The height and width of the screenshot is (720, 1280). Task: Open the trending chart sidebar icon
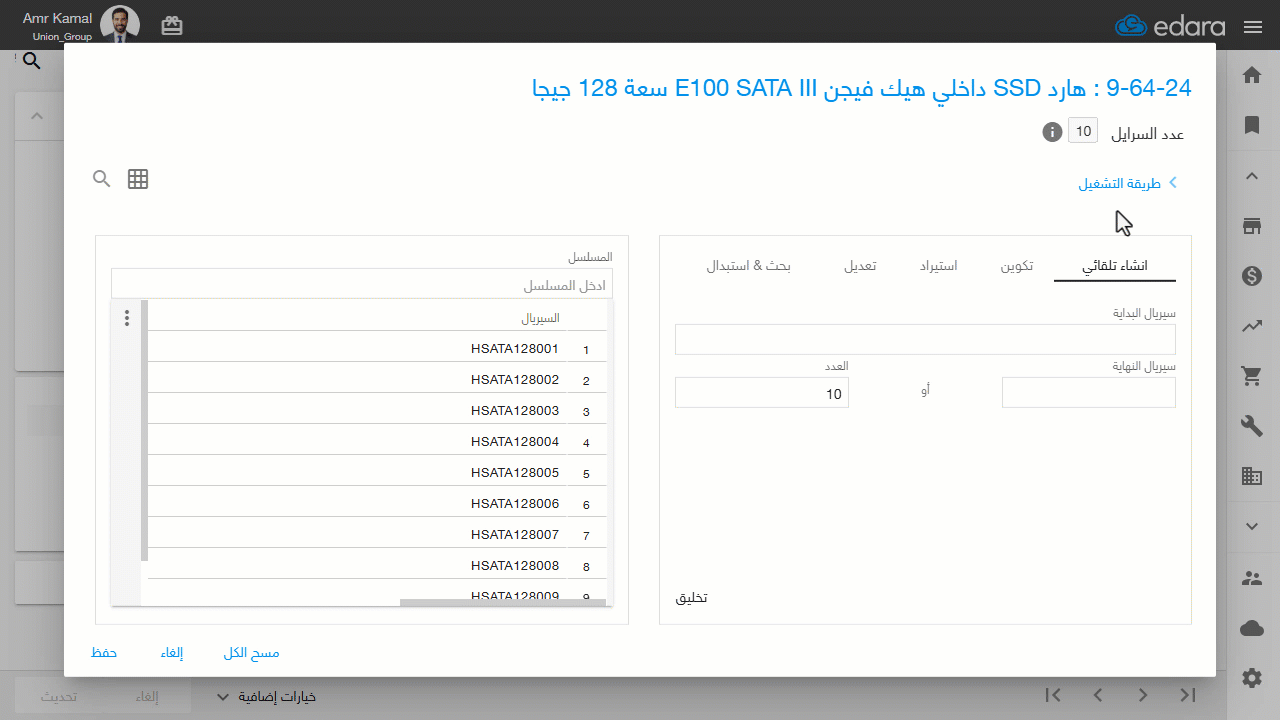pyautogui.click(x=1251, y=325)
